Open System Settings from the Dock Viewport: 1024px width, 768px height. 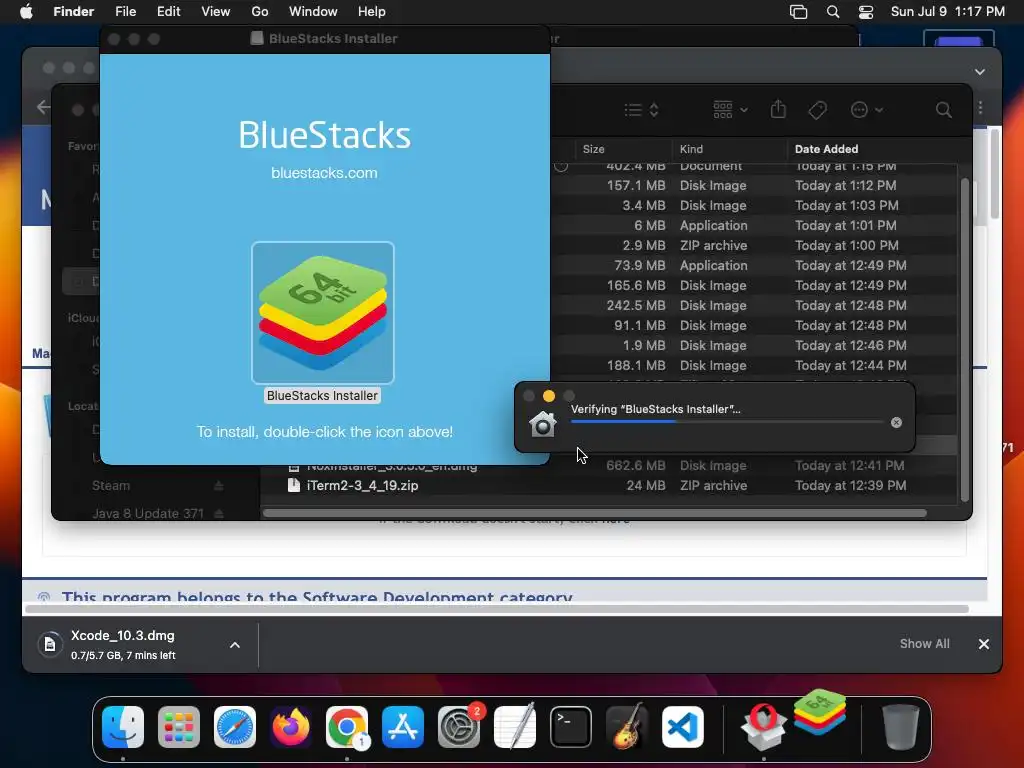(x=459, y=727)
